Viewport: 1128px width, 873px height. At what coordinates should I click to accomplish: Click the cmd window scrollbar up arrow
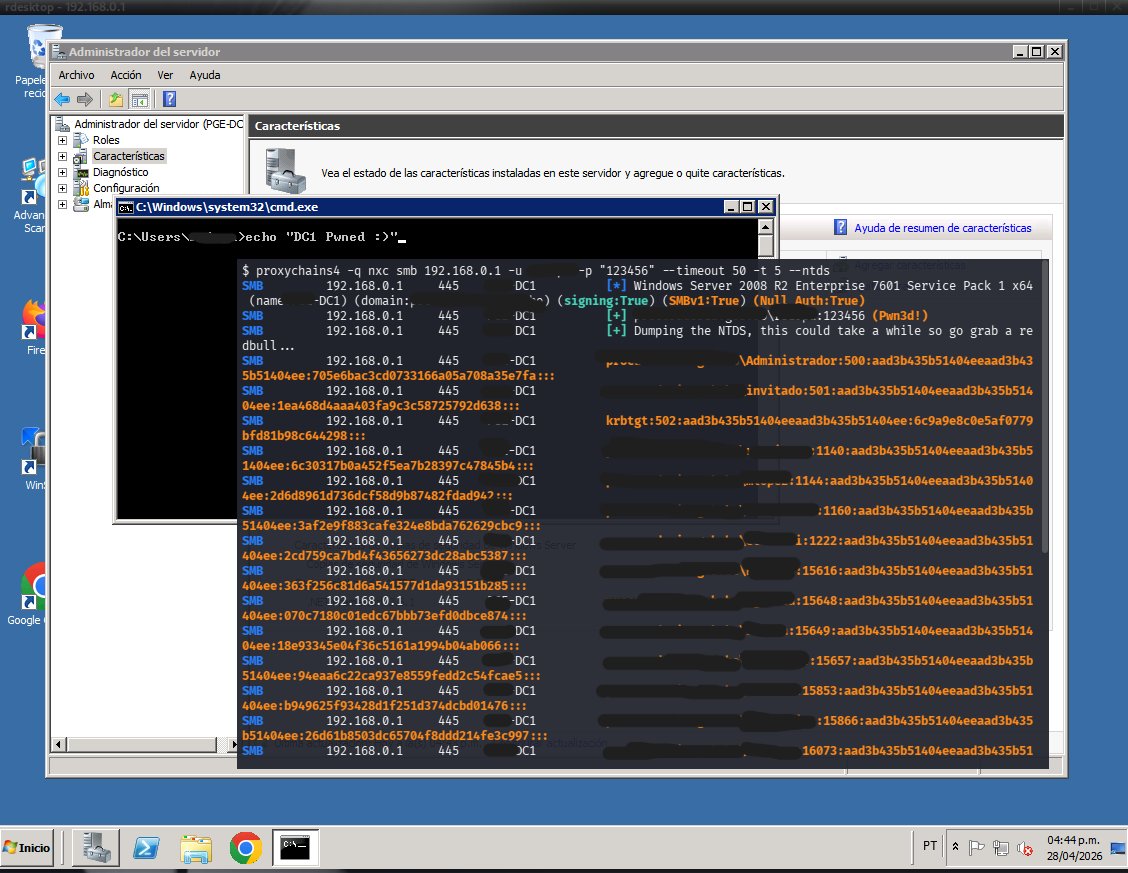[x=765, y=227]
